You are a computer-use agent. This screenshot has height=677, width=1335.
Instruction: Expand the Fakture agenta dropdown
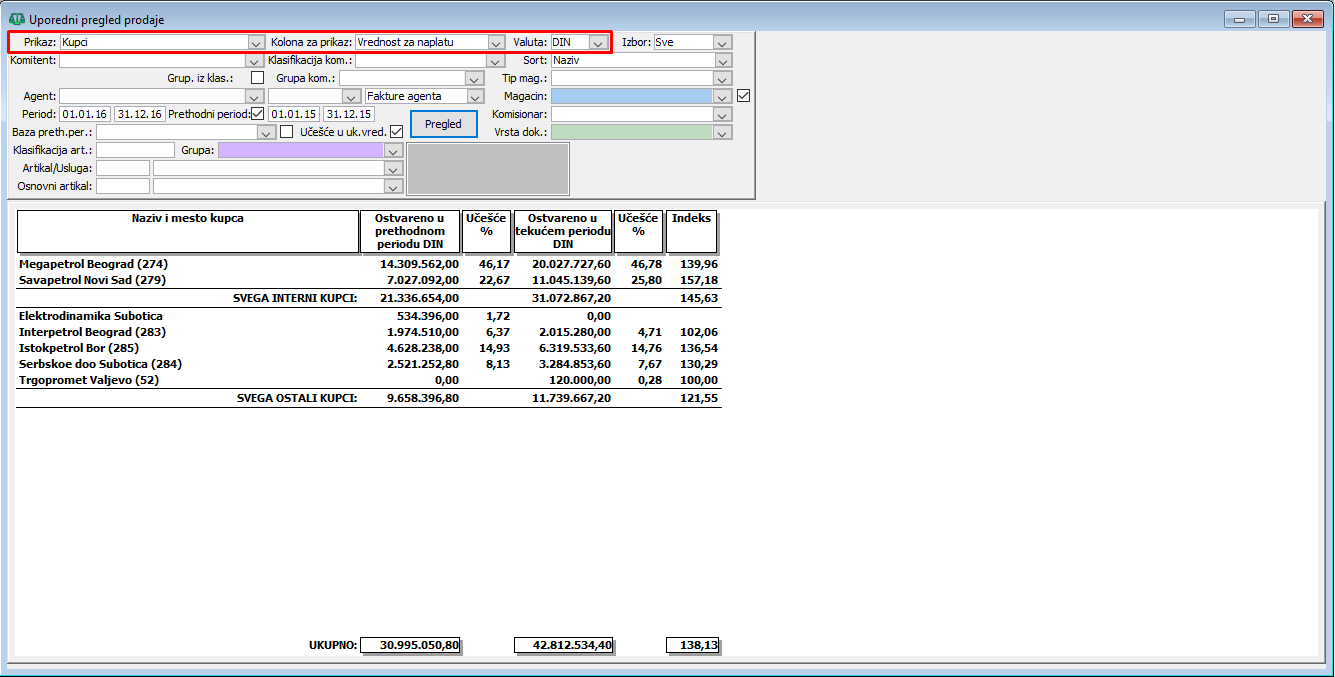point(476,97)
